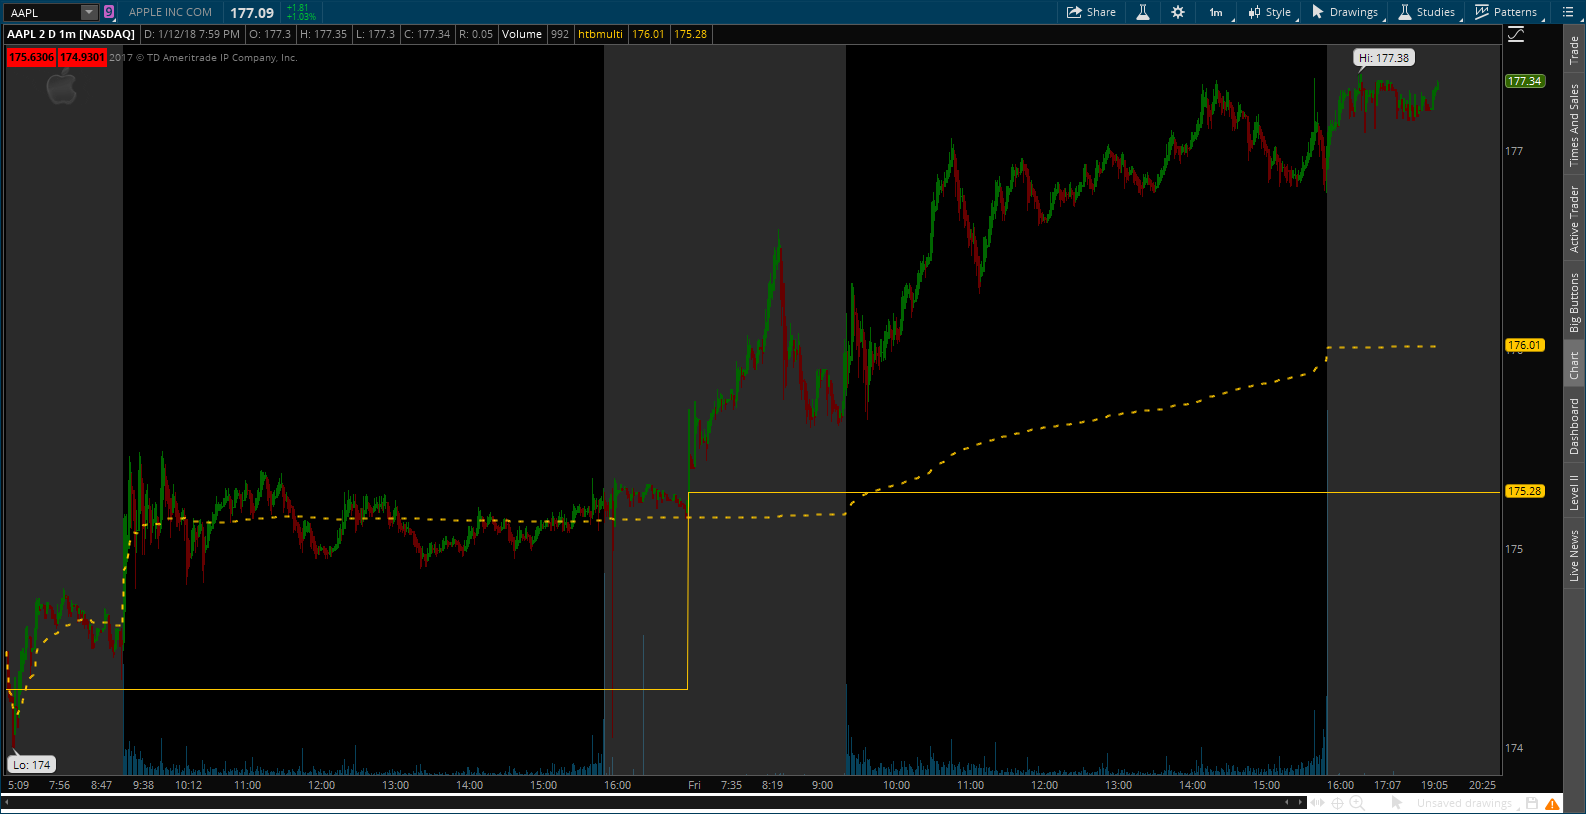
Task: Click the orange warning triangle icon
Action: (x=1552, y=803)
